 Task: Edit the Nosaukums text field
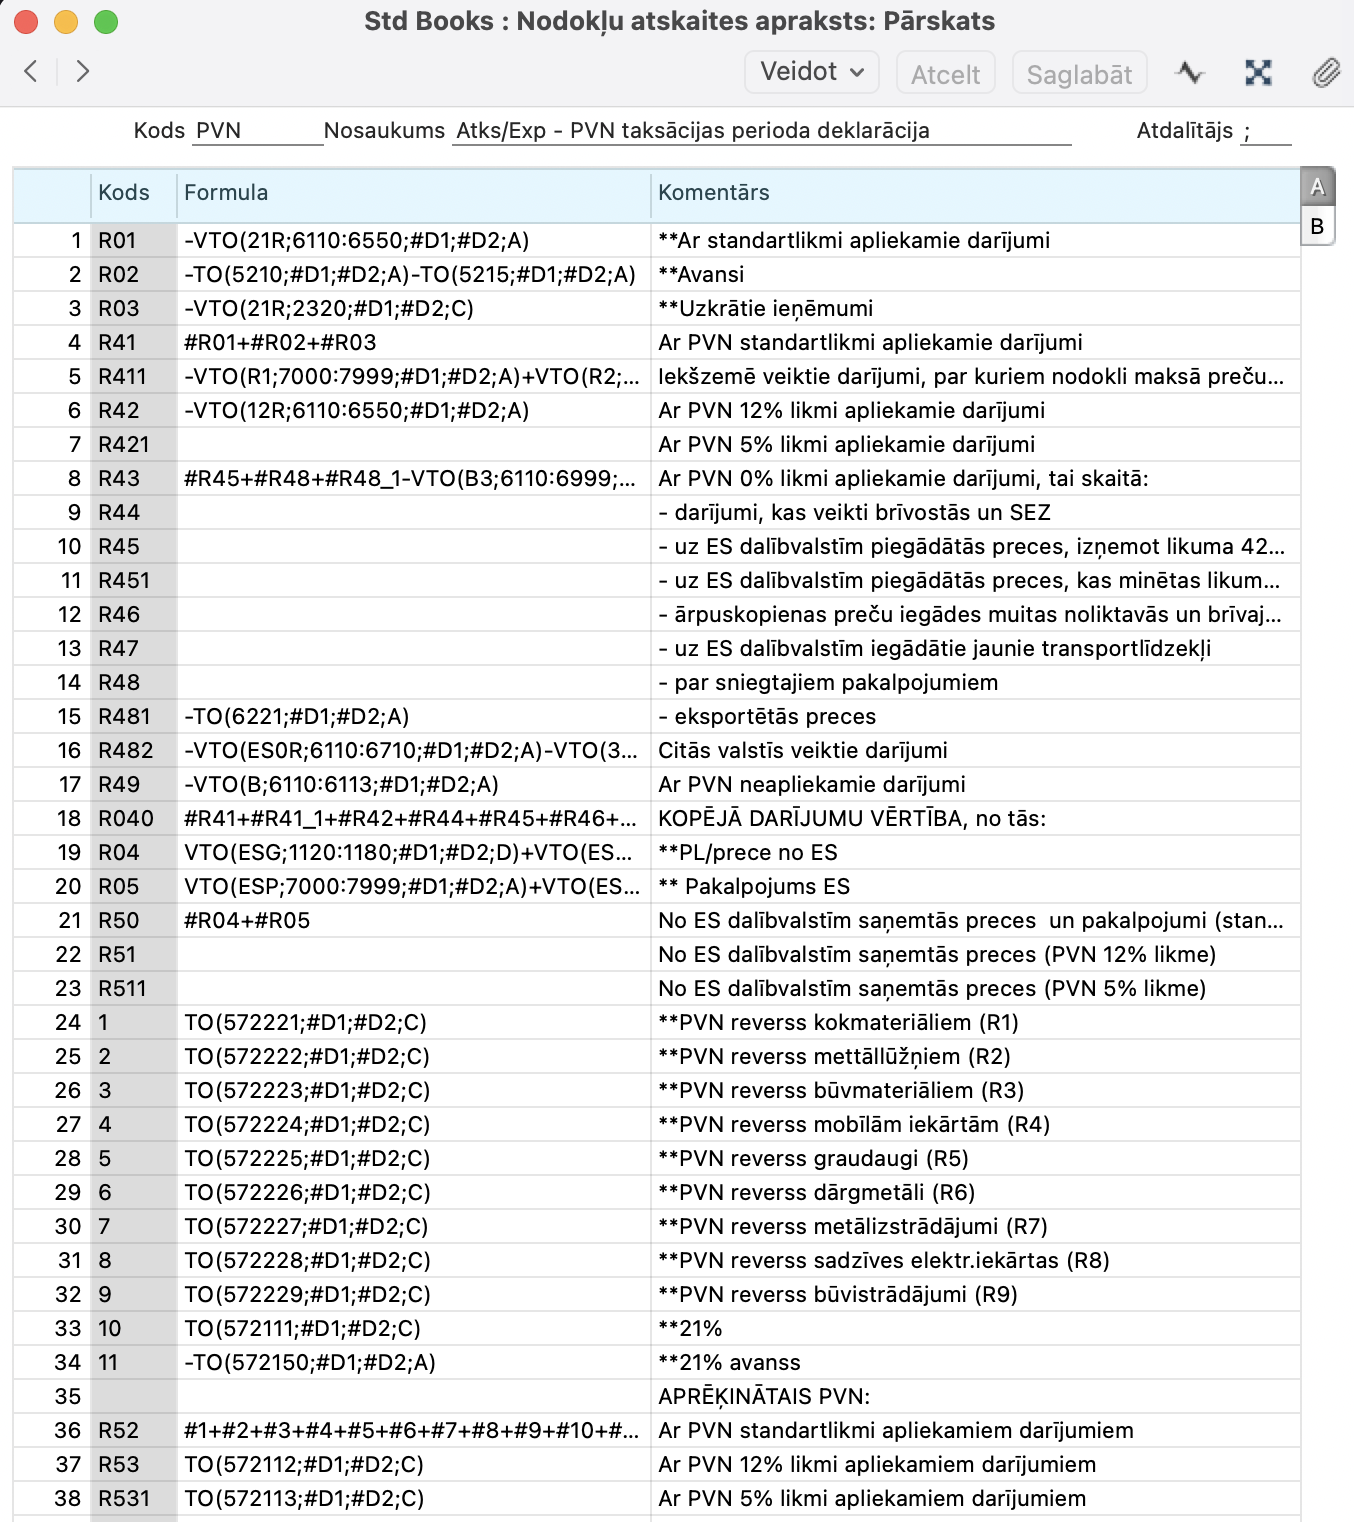point(760,131)
